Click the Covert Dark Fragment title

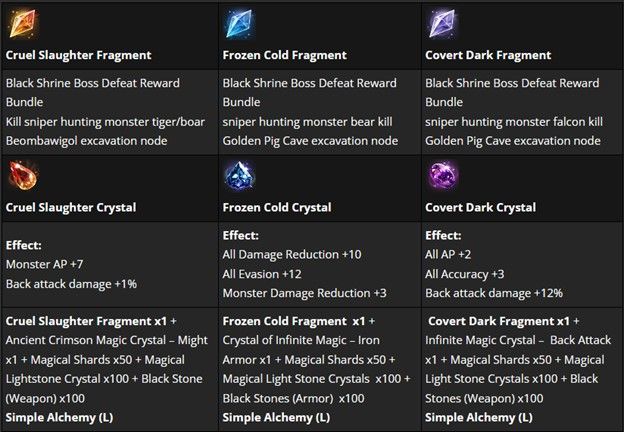click(488, 55)
